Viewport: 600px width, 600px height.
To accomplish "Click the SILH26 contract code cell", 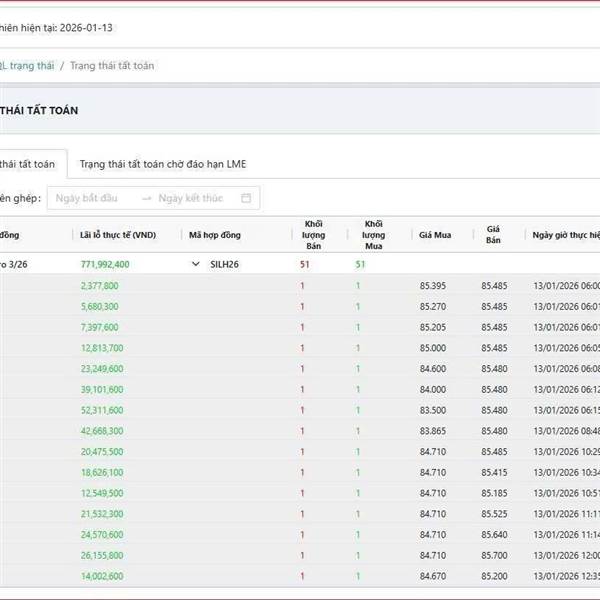I will pos(224,264).
